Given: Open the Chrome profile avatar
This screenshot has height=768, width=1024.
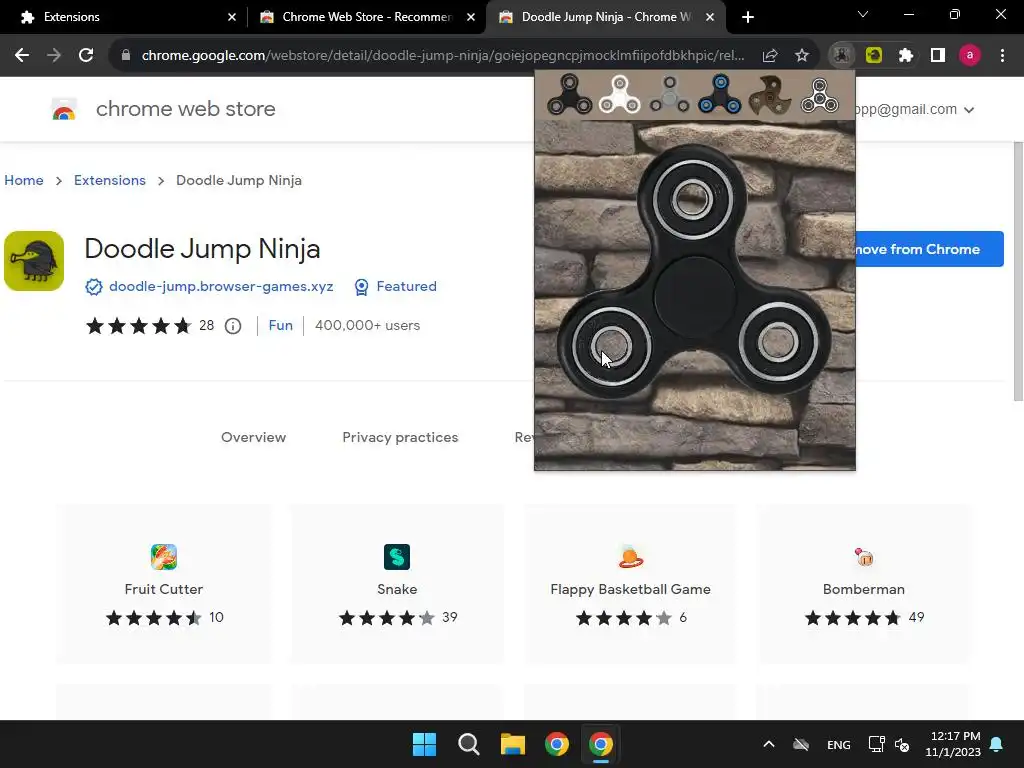Looking at the screenshot, I should point(970,56).
